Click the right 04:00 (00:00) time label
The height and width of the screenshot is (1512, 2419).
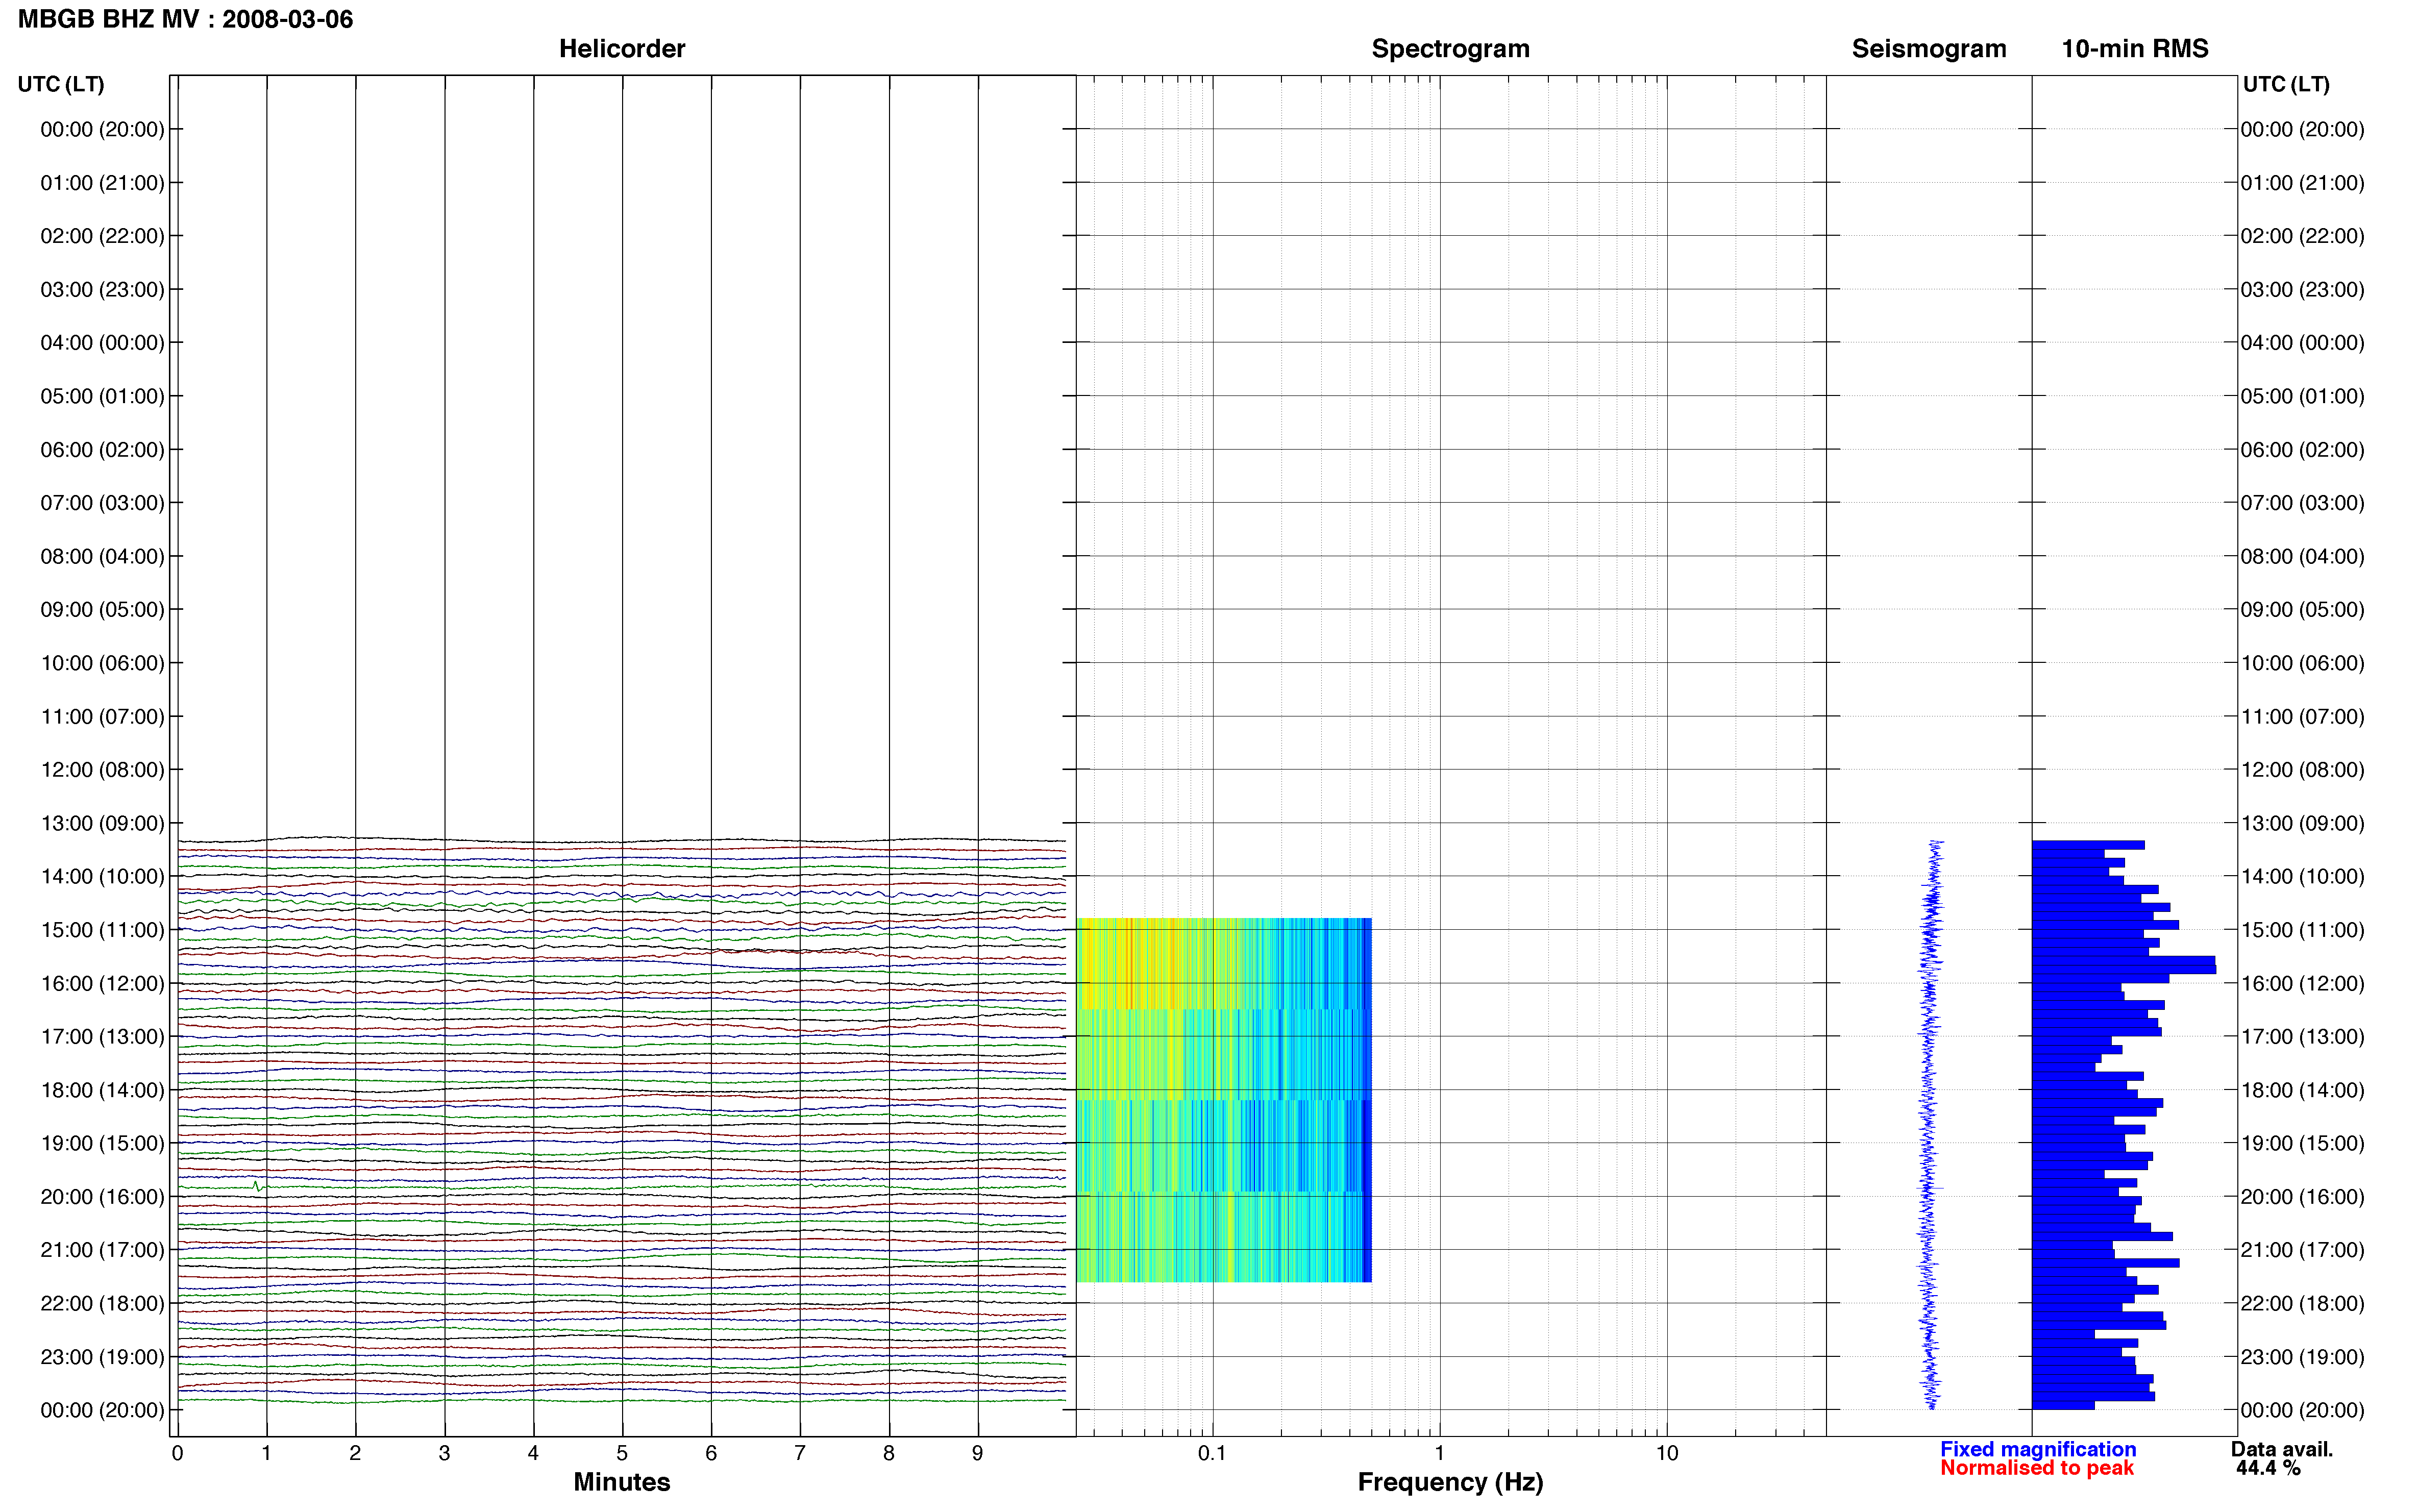(2302, 343)
